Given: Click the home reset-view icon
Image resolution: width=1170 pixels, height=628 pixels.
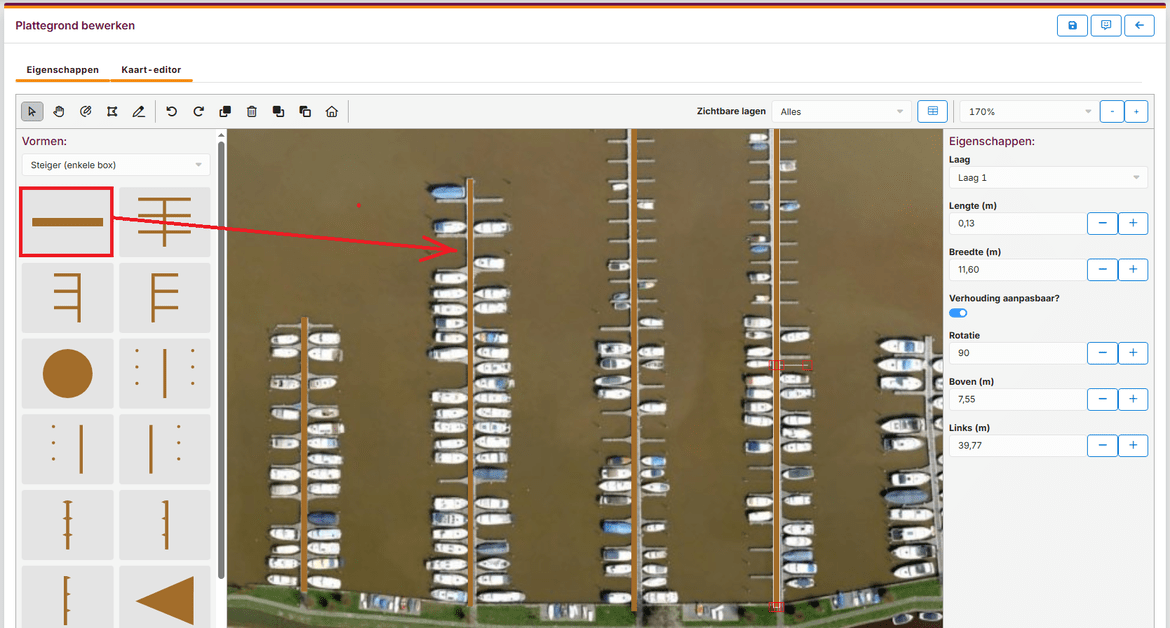Looking at the screenshot, I should (x=332, y=112).
